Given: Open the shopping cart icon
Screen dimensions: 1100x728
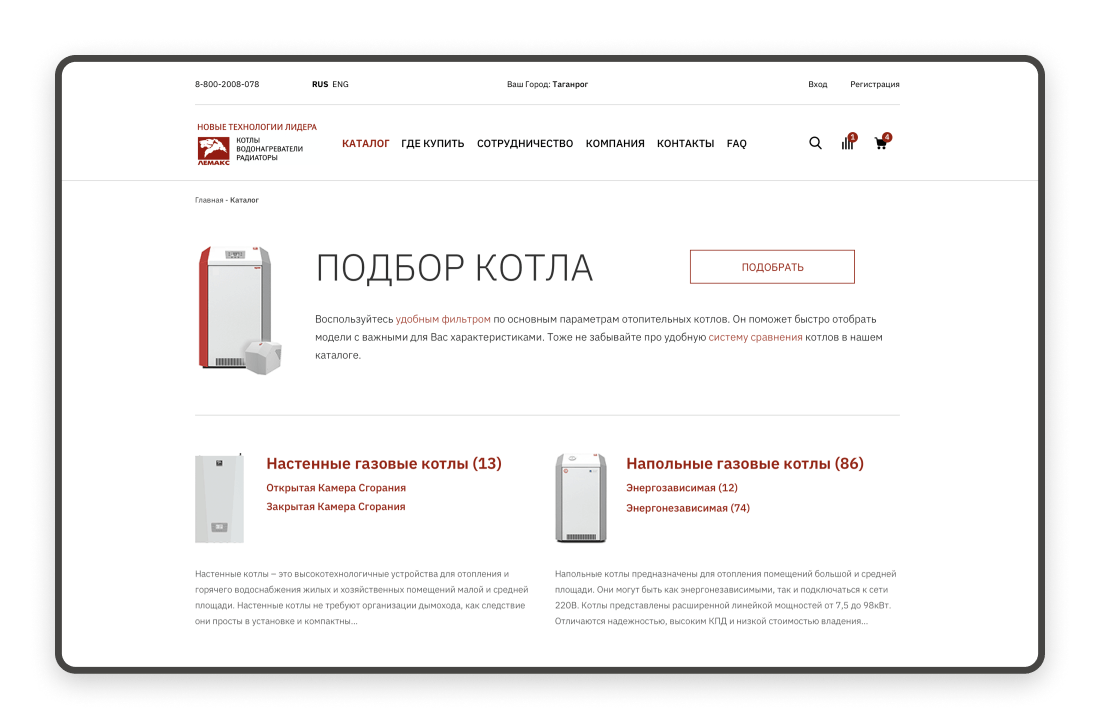Looking at the screenshot, I should (882, 142).
